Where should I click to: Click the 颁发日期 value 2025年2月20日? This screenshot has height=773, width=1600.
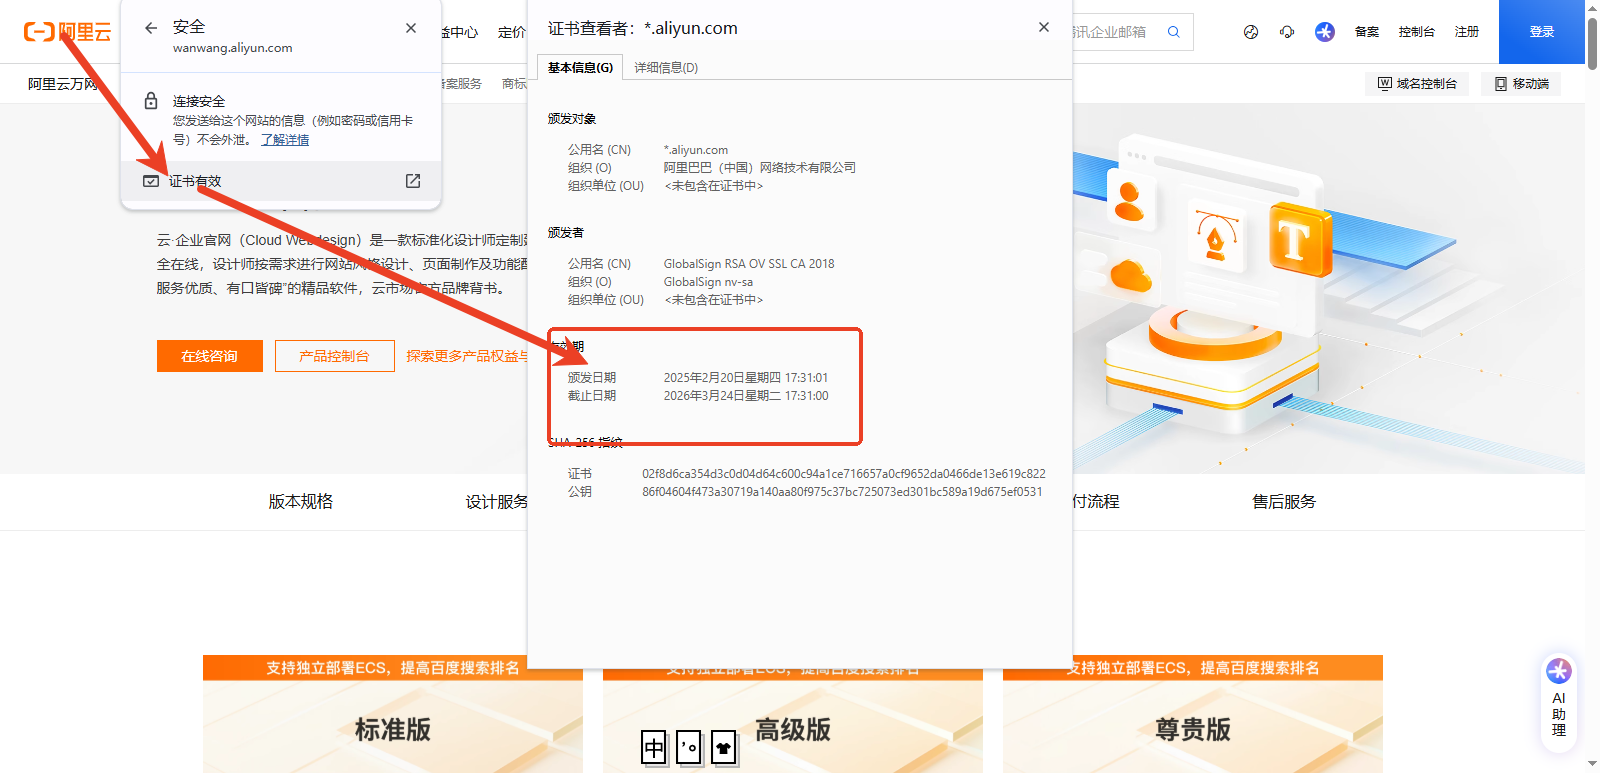click(746, 378)
